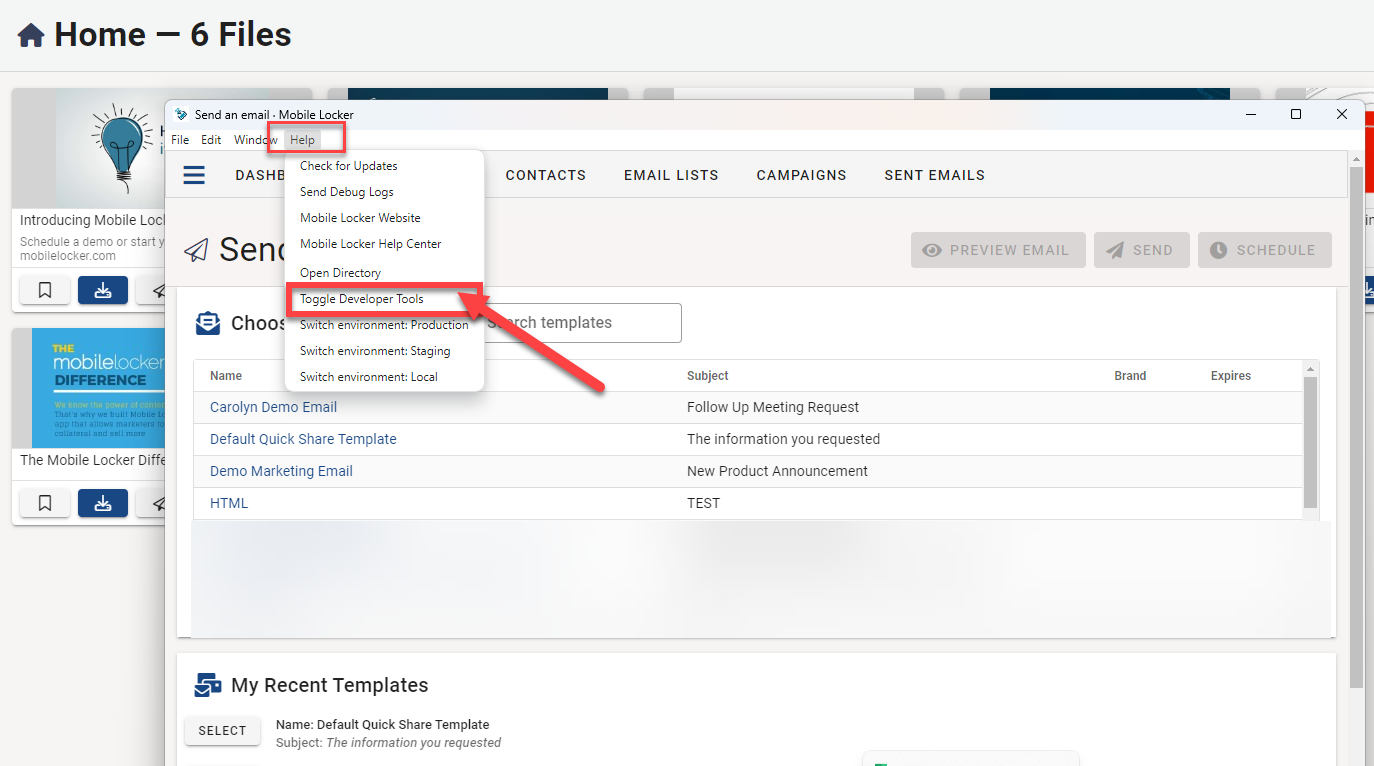Open the Carolyn Demo Email template
The width and height of the screenshot is (1374, 766).
[x=273, y=407]
